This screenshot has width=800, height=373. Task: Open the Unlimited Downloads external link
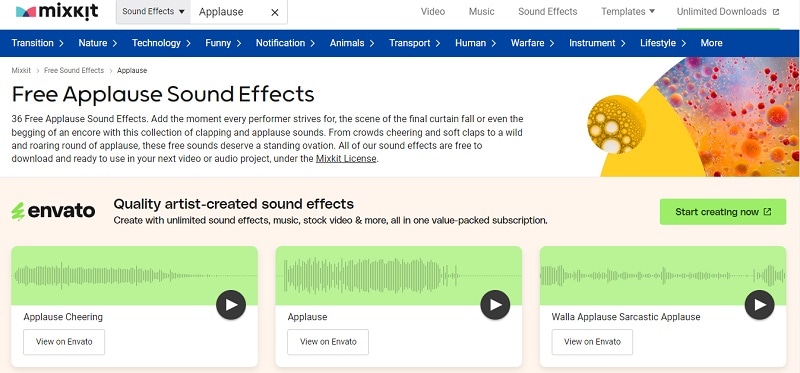tap(728, 12)
